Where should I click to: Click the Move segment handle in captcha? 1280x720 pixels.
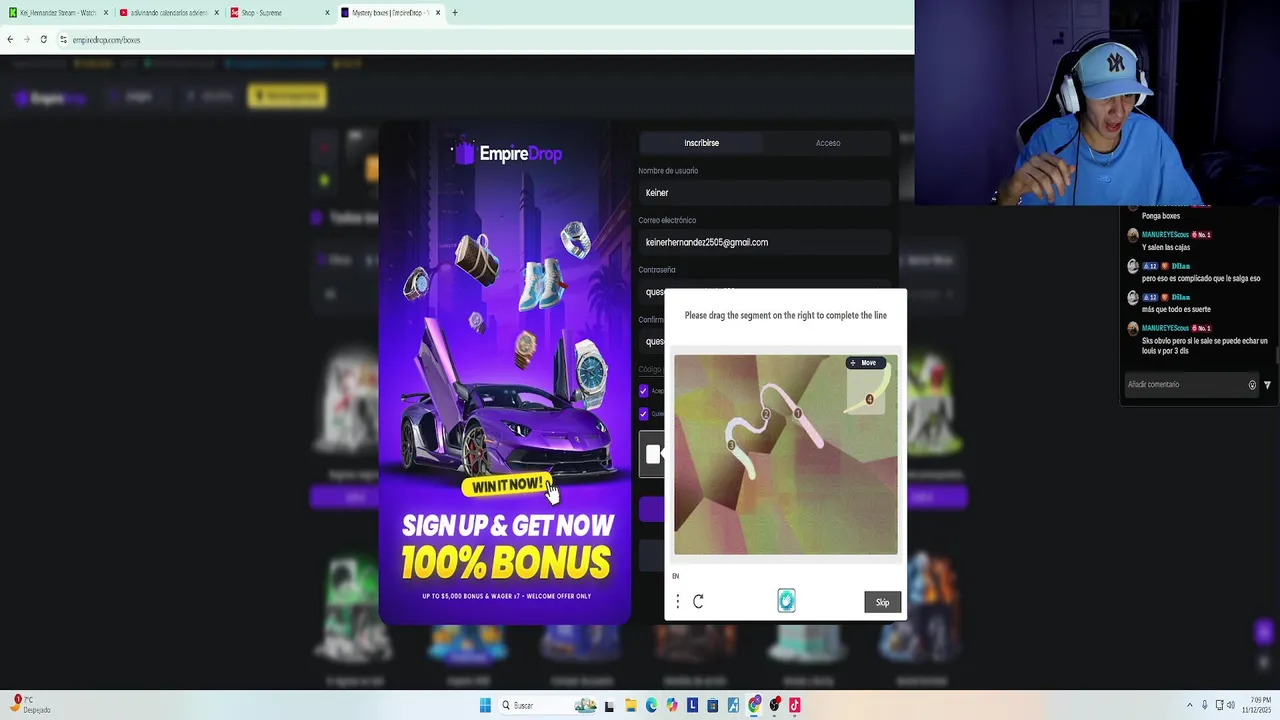(x=864, y=363)
